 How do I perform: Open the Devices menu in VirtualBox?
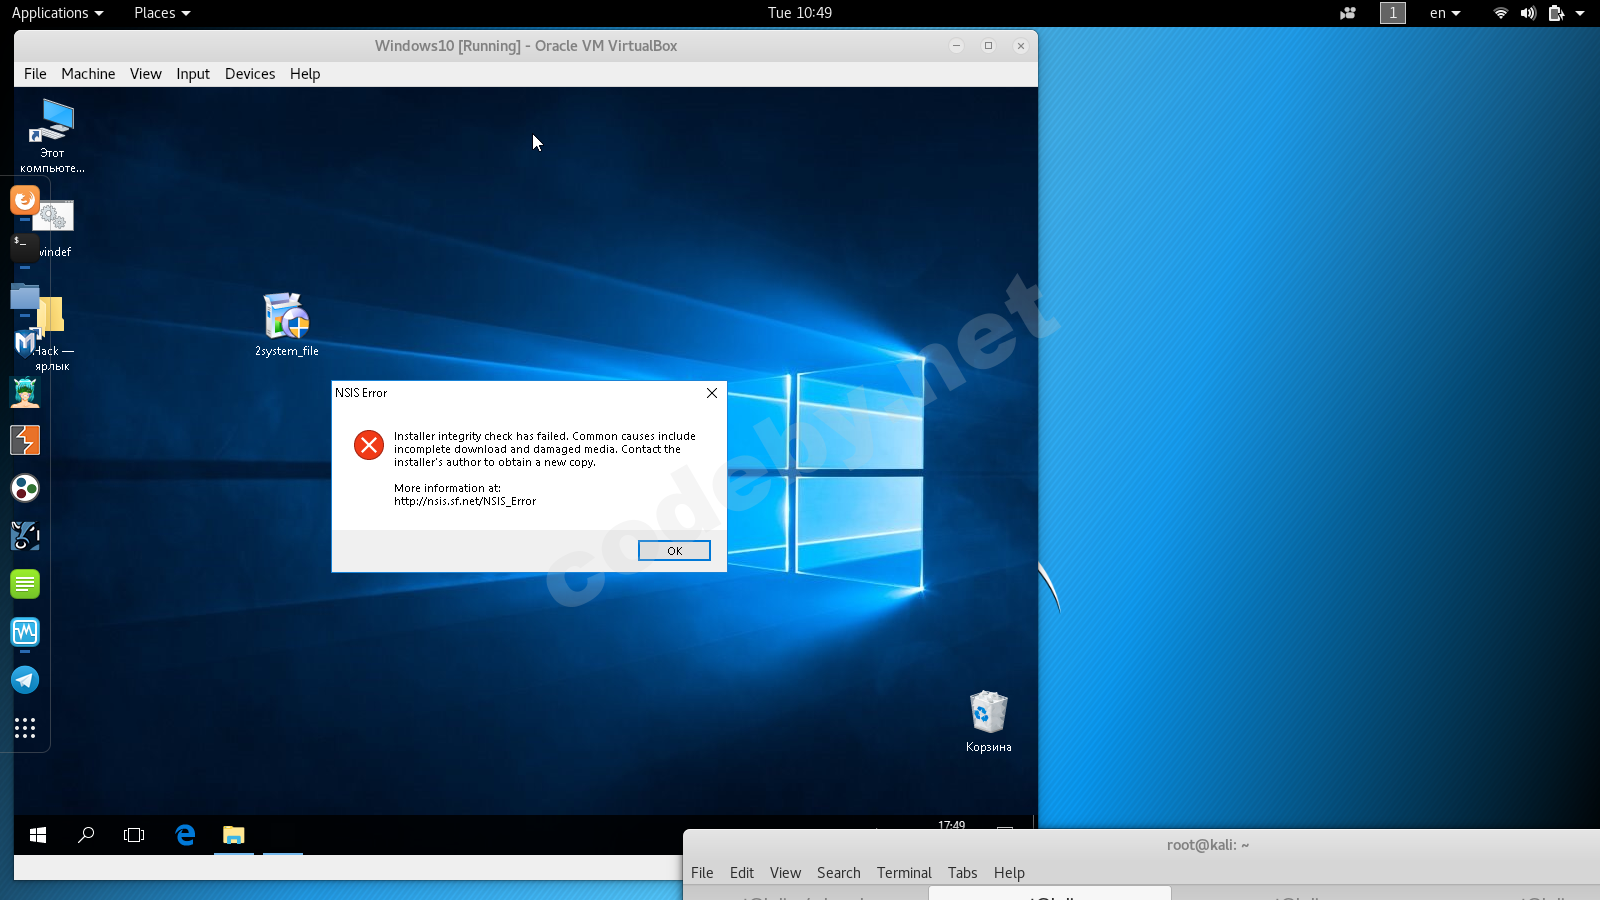(x=250, y=74)
